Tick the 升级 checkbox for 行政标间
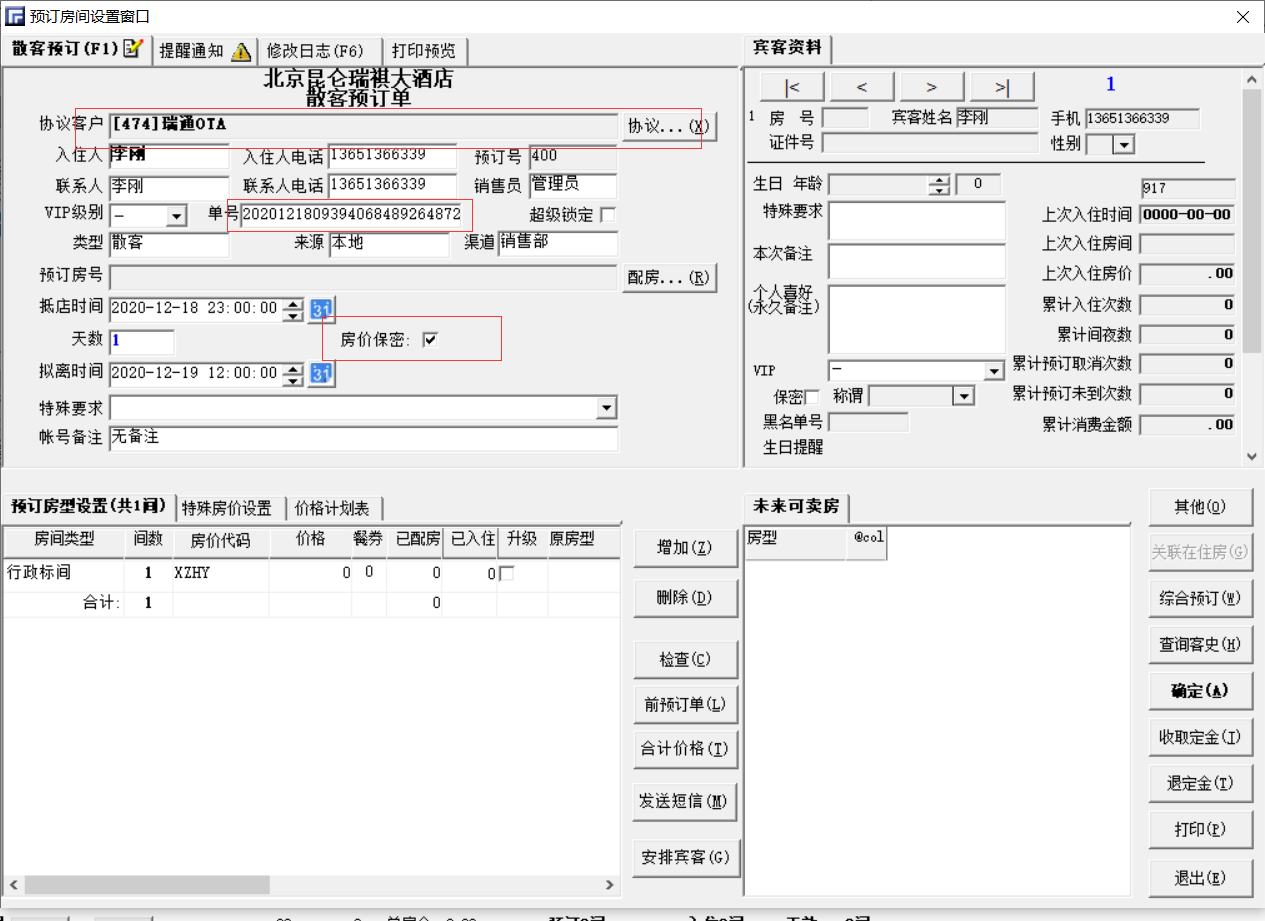Image resolution: width=1265 pixels, height=921 pixels. [507, 574]
